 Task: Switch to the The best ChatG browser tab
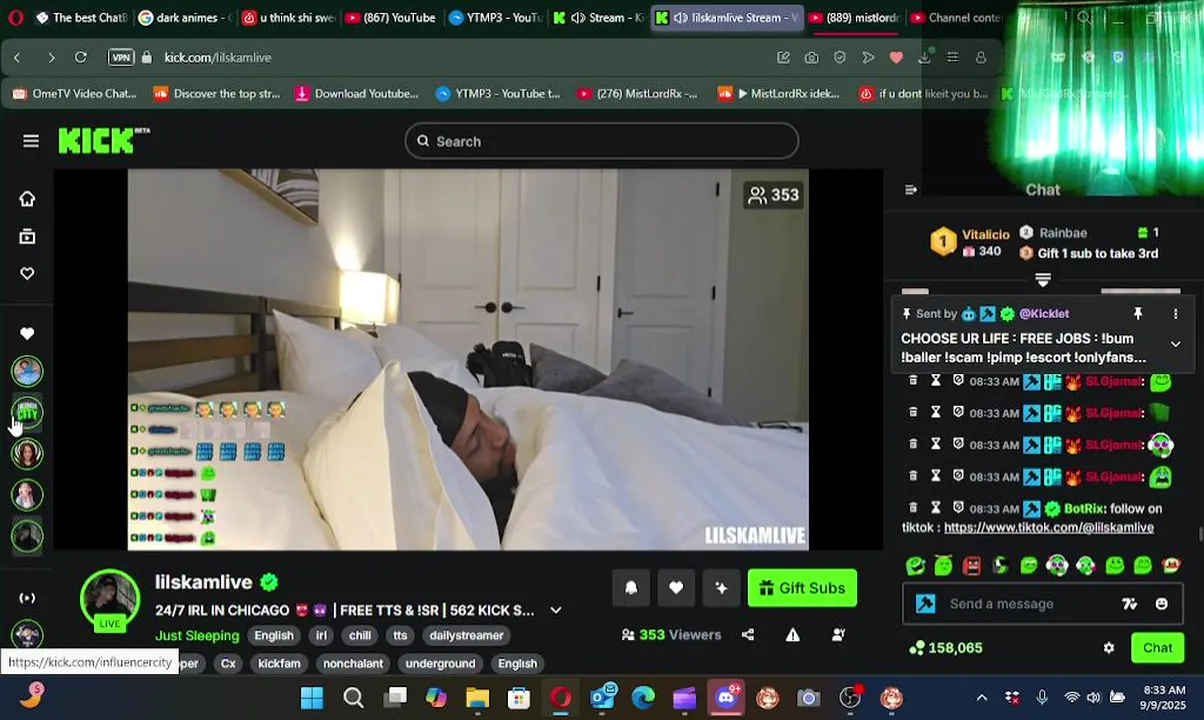80,17
